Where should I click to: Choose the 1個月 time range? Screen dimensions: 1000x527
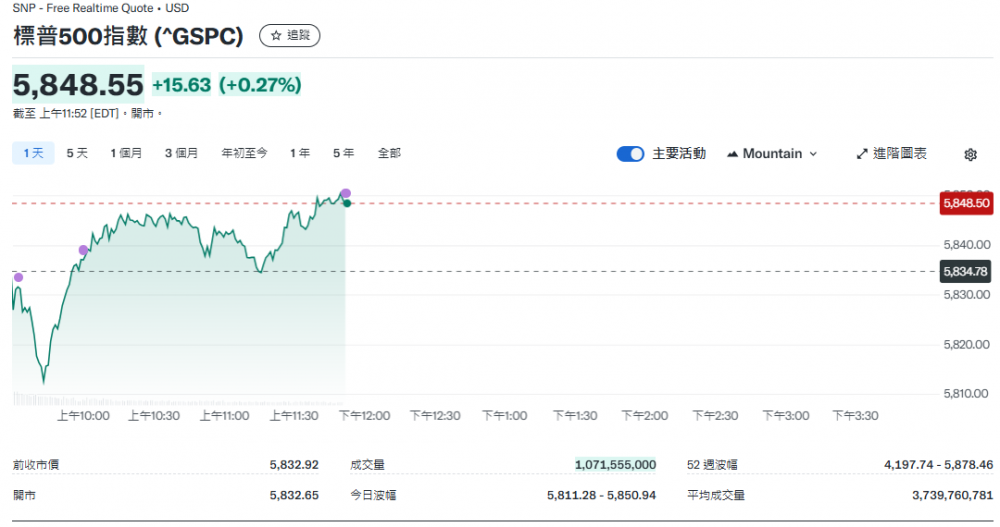coord(126,153)
